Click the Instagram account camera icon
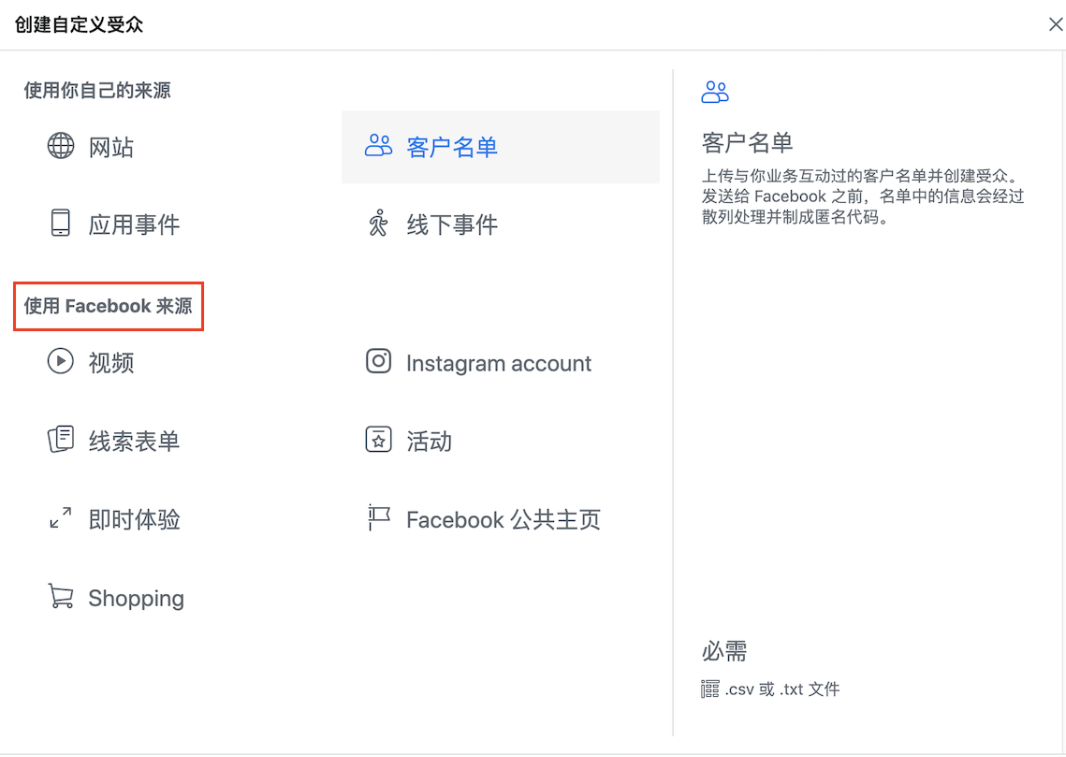 pos(378,362)
